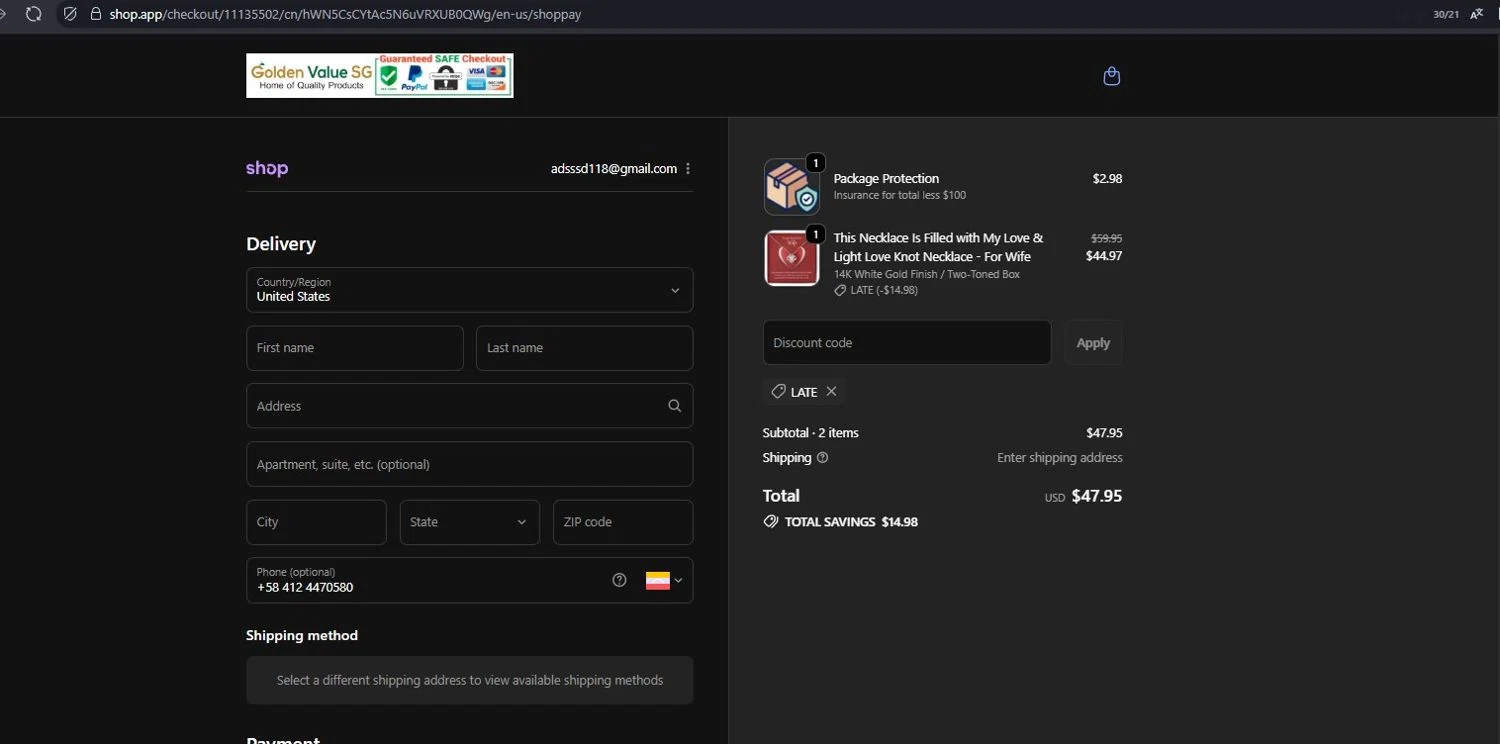1500x744 pixels.
Task: Open the phone number help icon
Action: [619, 580]
